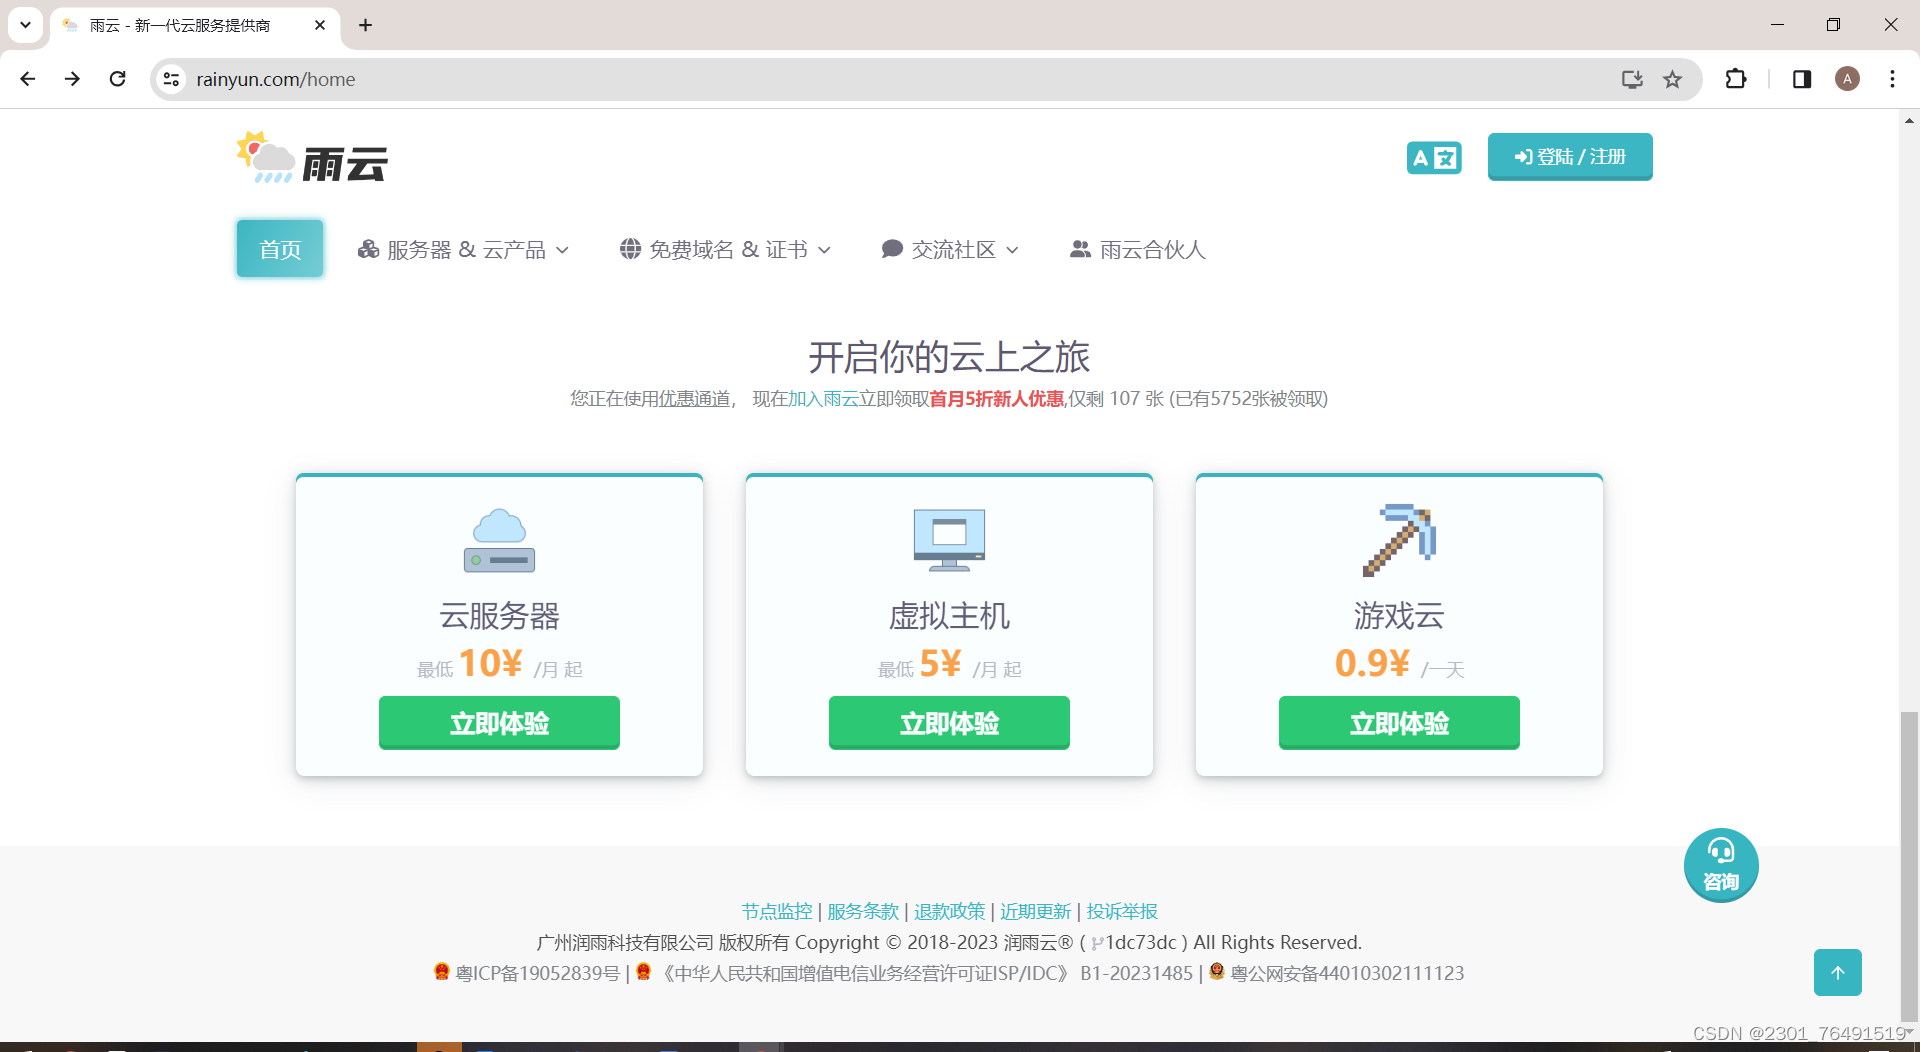Click the 0.9¥ price text

(1372, 663)
